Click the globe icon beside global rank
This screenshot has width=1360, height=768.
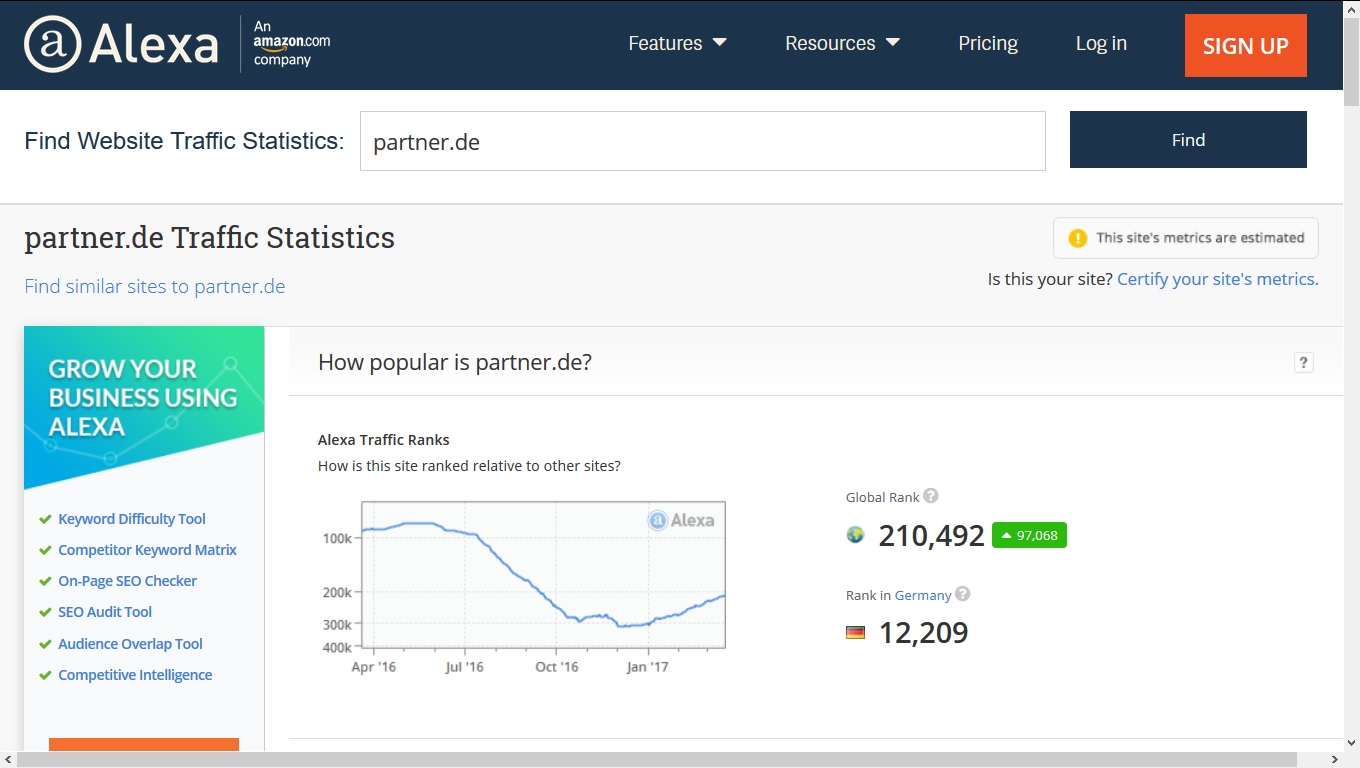click(x=855, y=535)
